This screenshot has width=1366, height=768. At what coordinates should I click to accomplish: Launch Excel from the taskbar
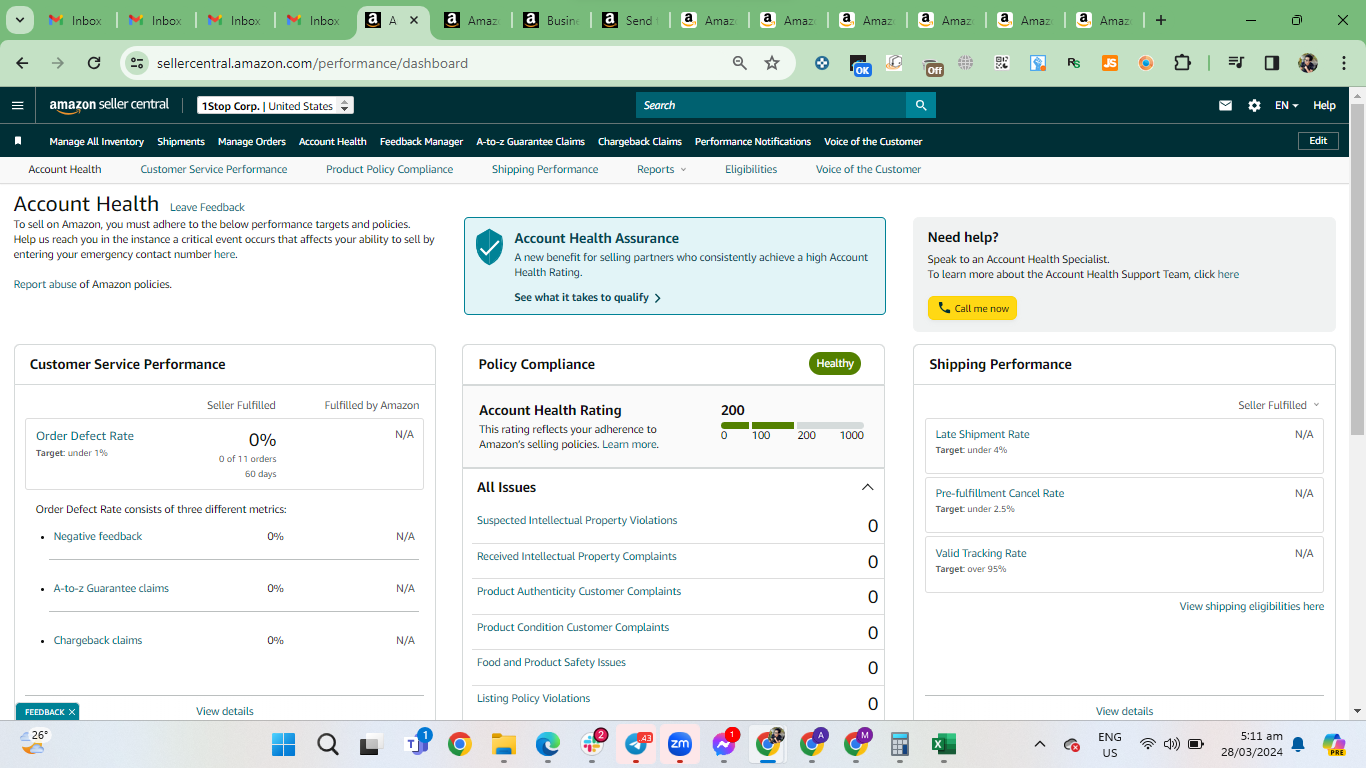coord(943,744)
